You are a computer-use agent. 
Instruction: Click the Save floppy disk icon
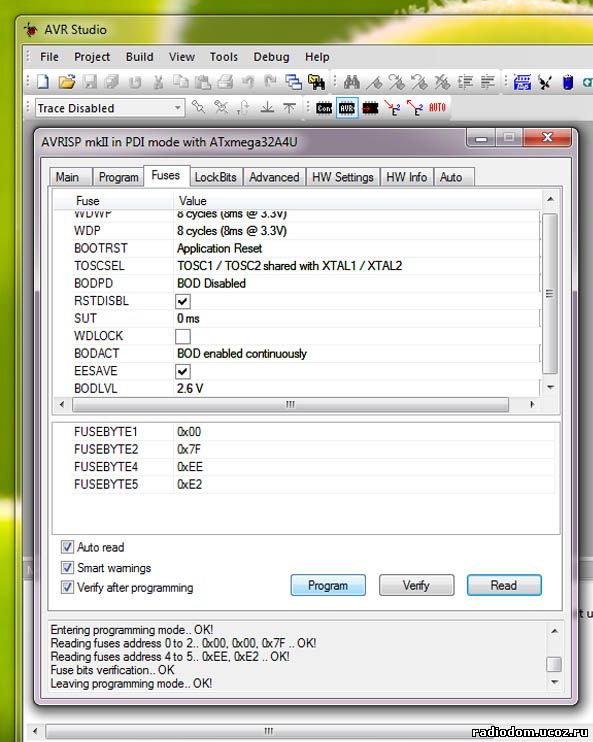tap(89, 82)
